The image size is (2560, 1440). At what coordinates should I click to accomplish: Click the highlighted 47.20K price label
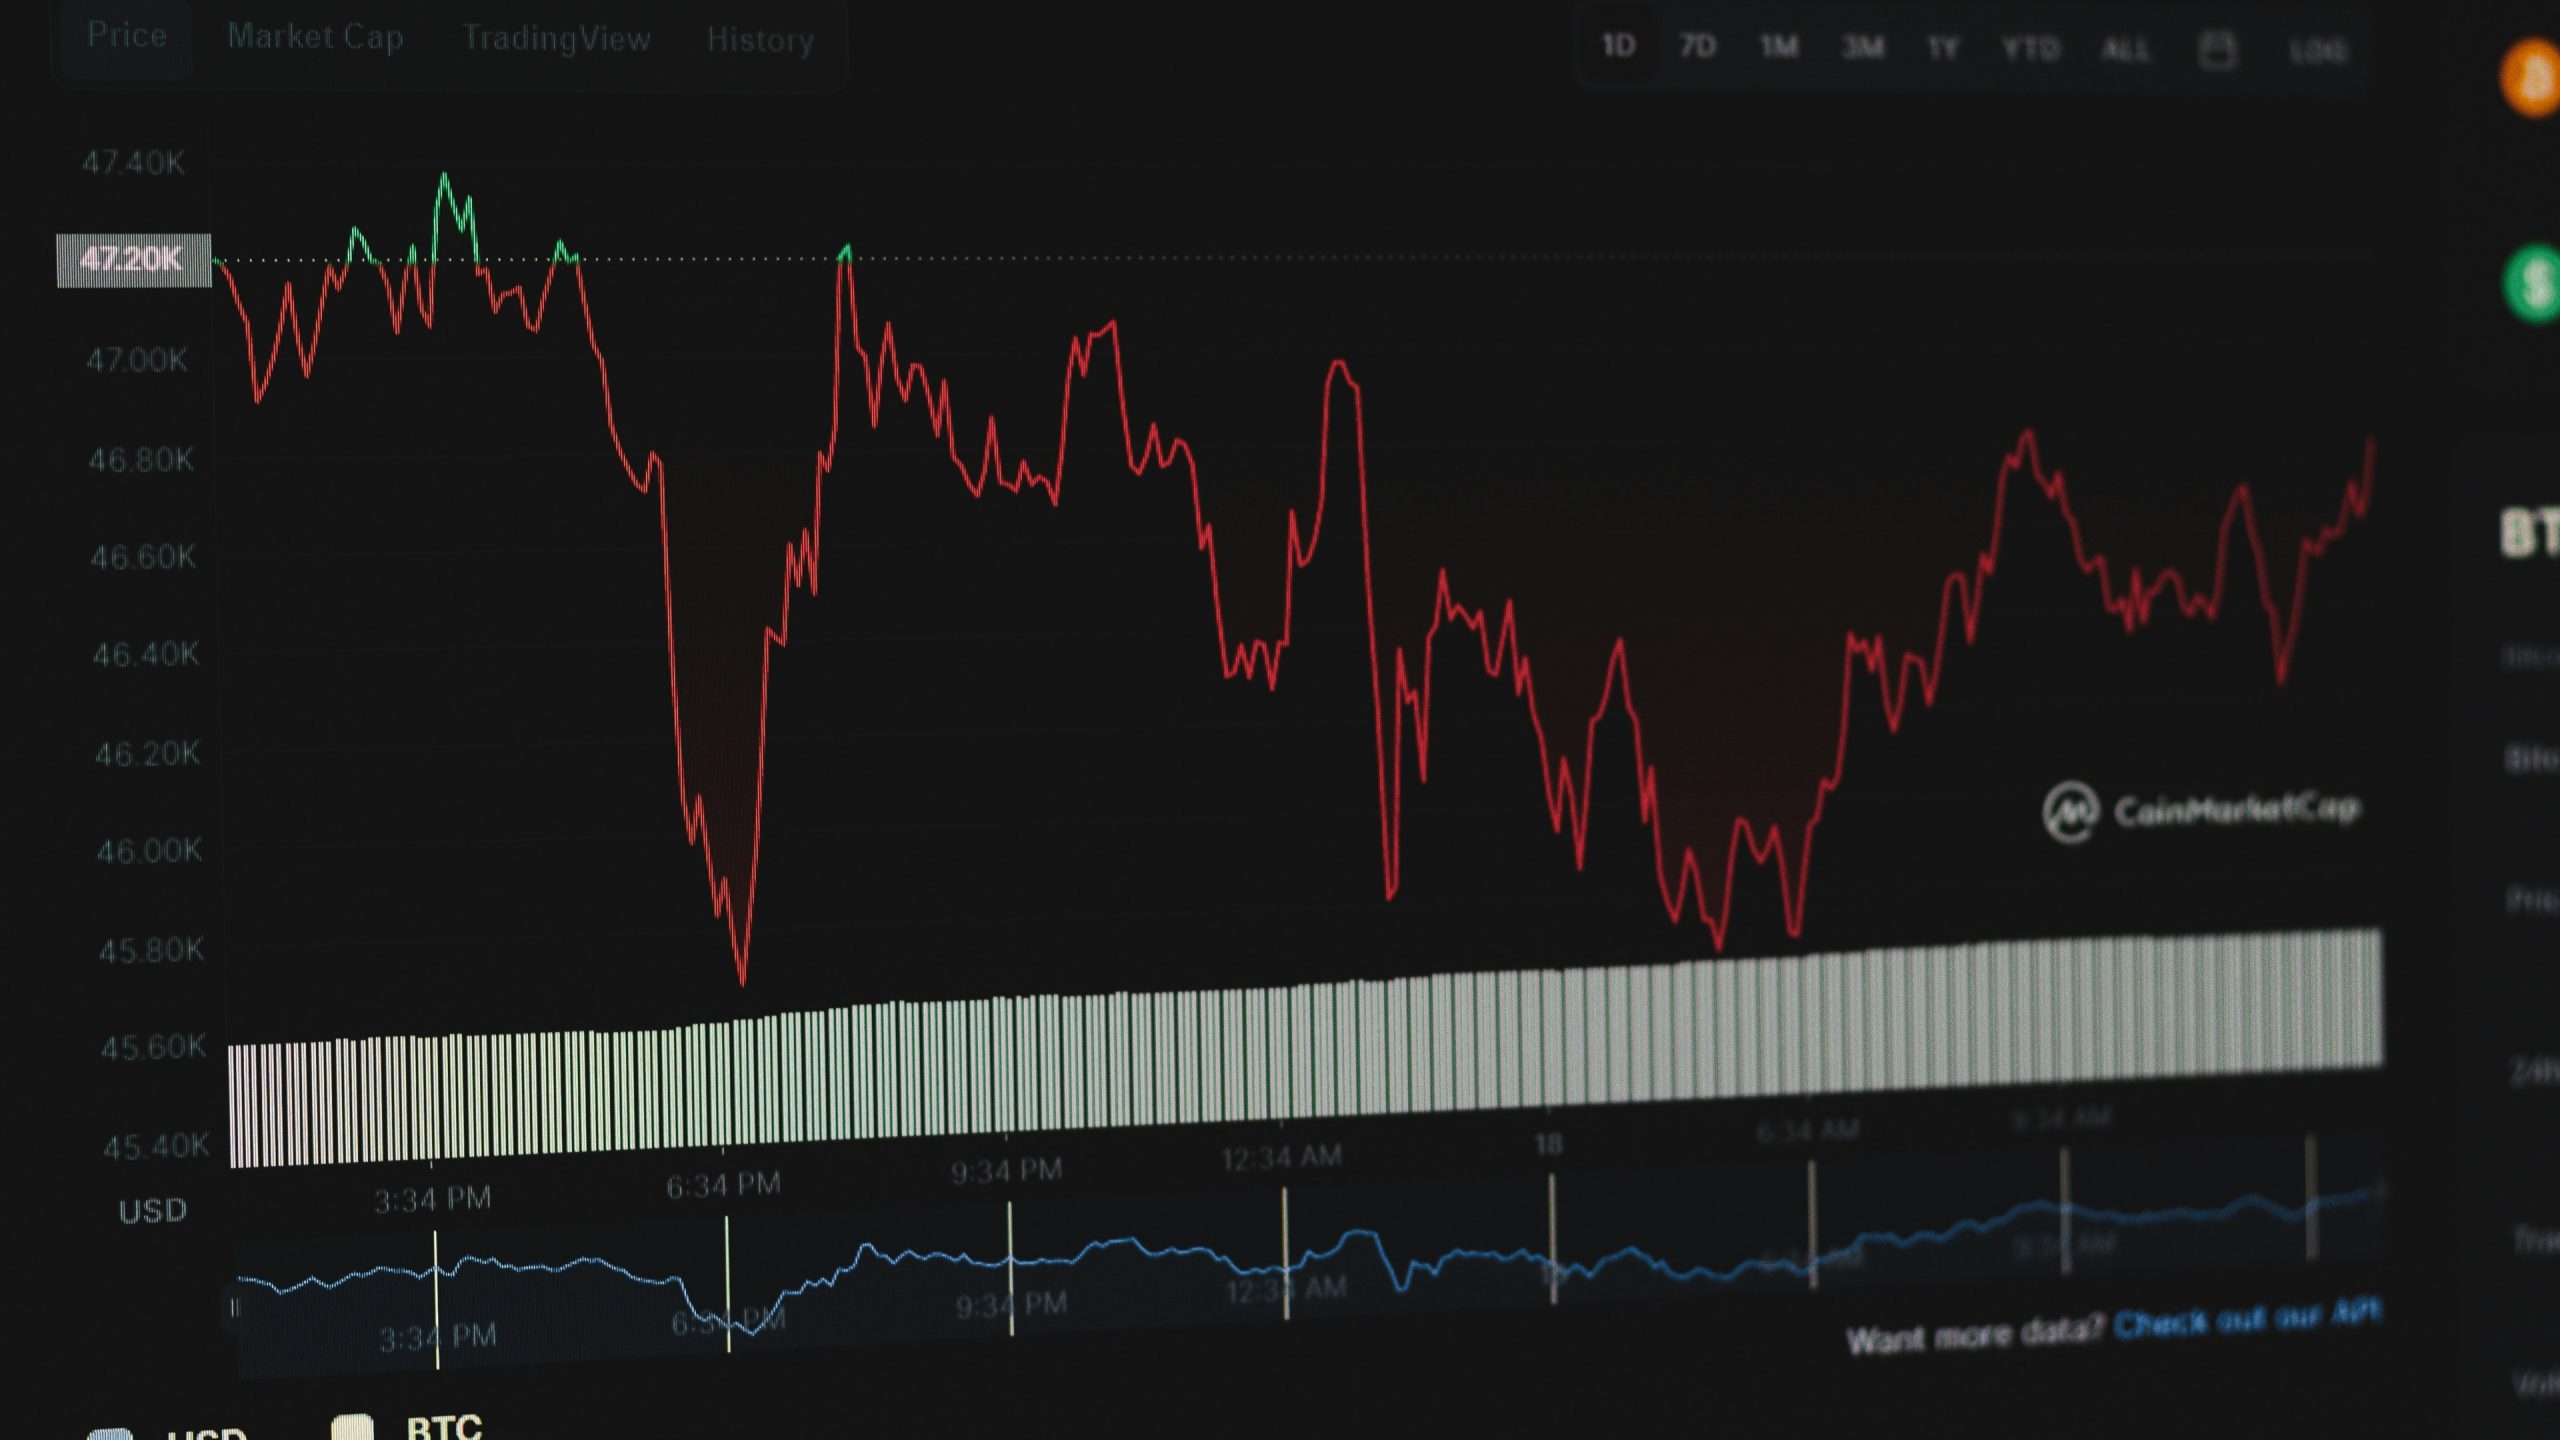(133, 259)
